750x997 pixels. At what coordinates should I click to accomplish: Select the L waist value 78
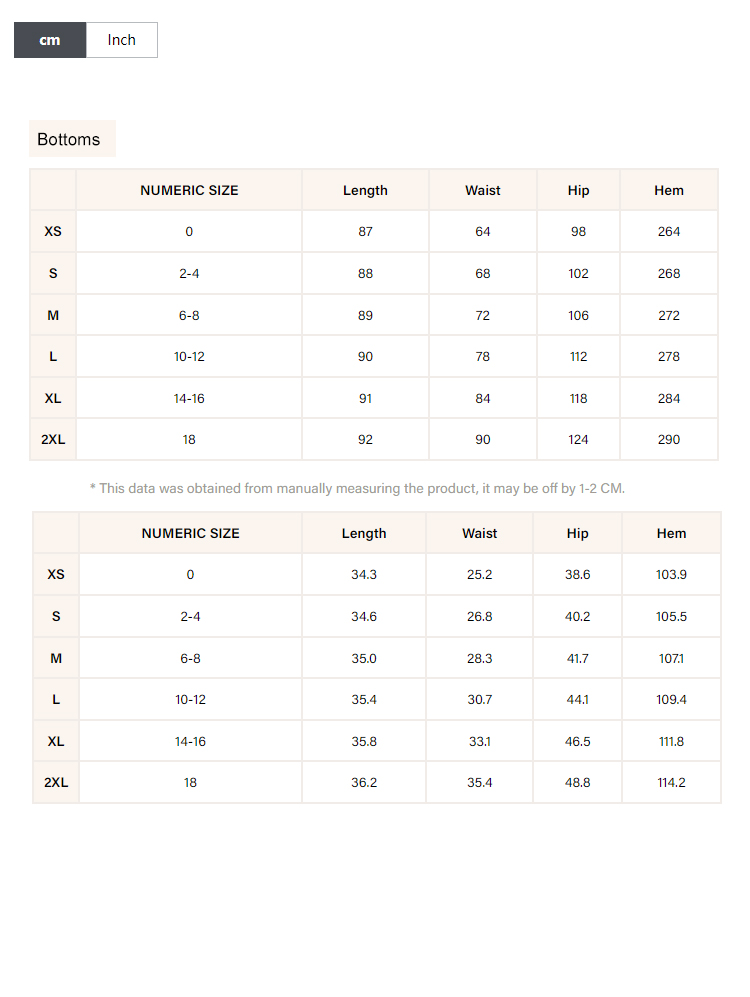tap(483, 356)
